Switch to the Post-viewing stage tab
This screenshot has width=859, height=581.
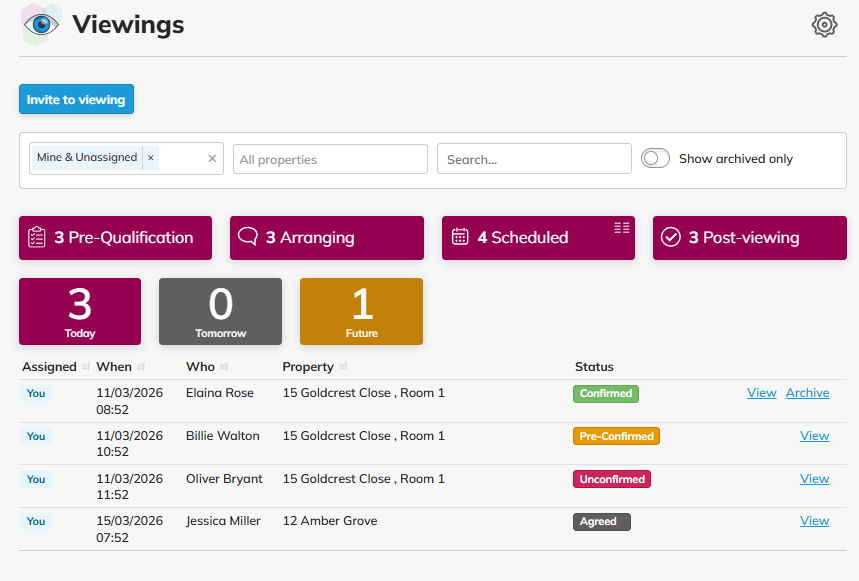(x=749, y=238)
